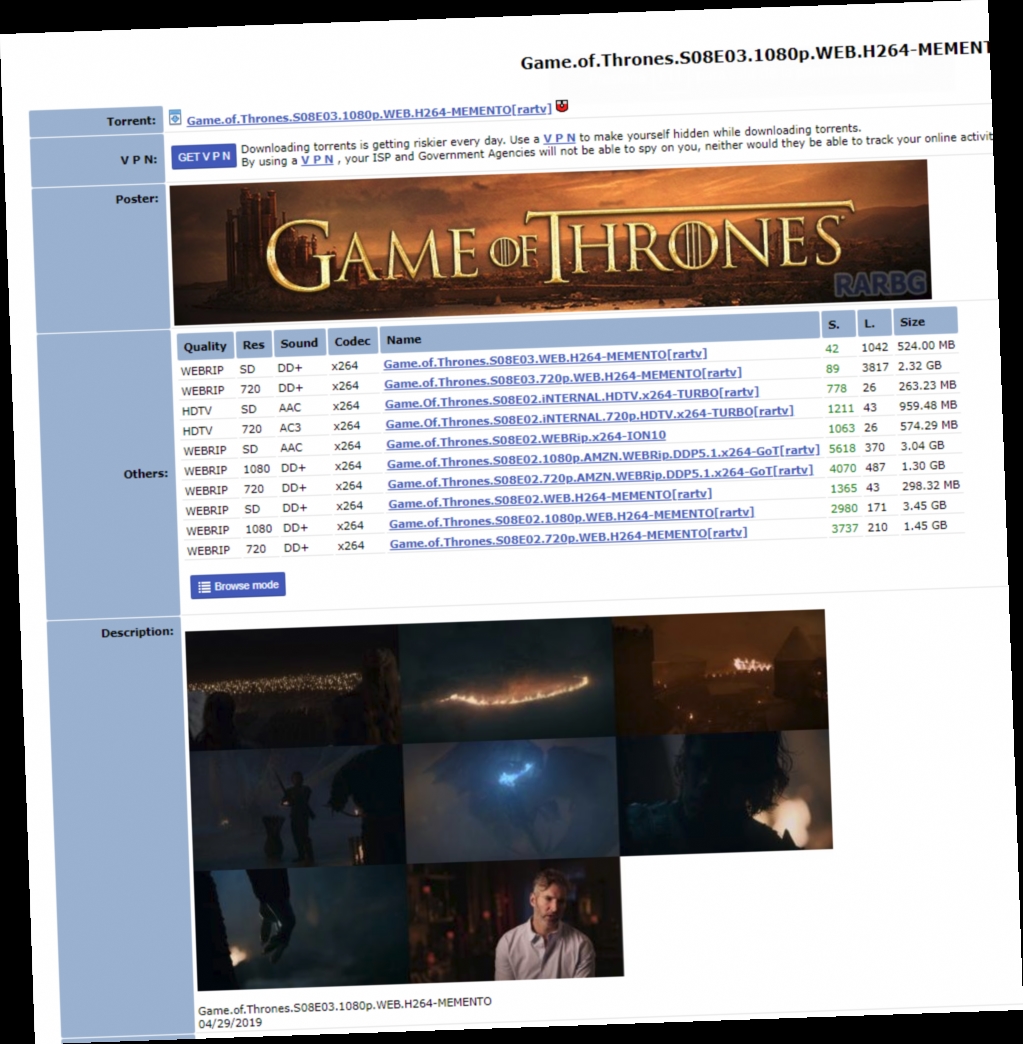Image resolution: width=1023 pixels, height=1044 pixels.
Task: Click the seeders value 5618
Action: tap(842, 449)
